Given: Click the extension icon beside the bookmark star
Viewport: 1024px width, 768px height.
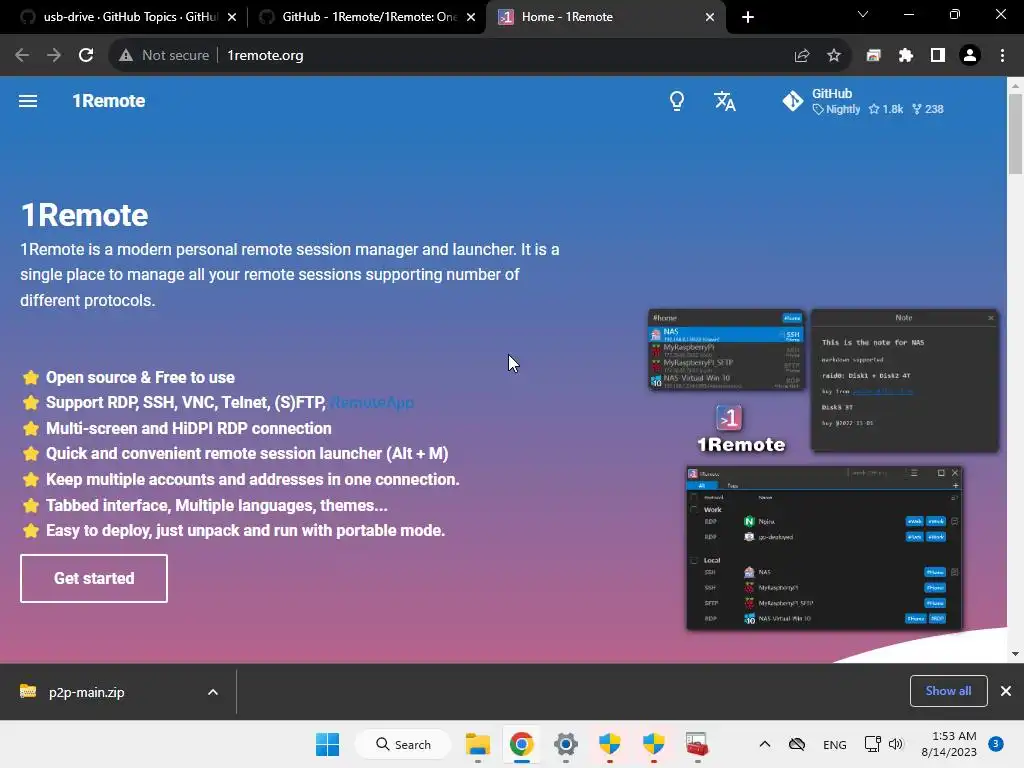Looking at the screenshot, I should coord(873,56).
